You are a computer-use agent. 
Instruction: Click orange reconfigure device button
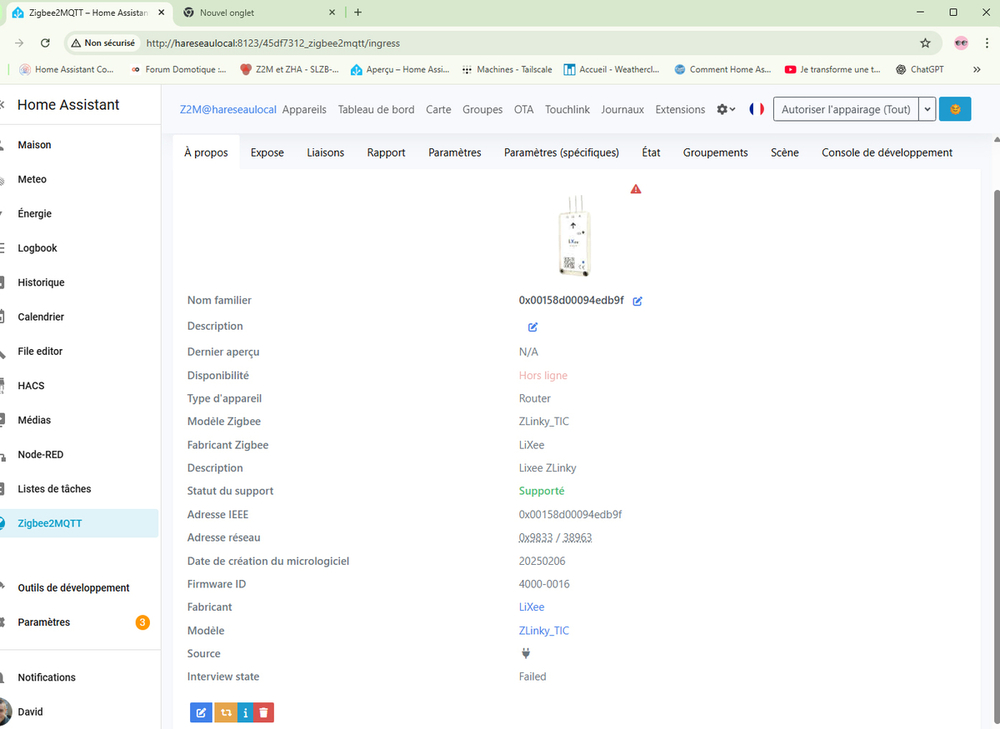pyautogui.click(x=226, y=712)
